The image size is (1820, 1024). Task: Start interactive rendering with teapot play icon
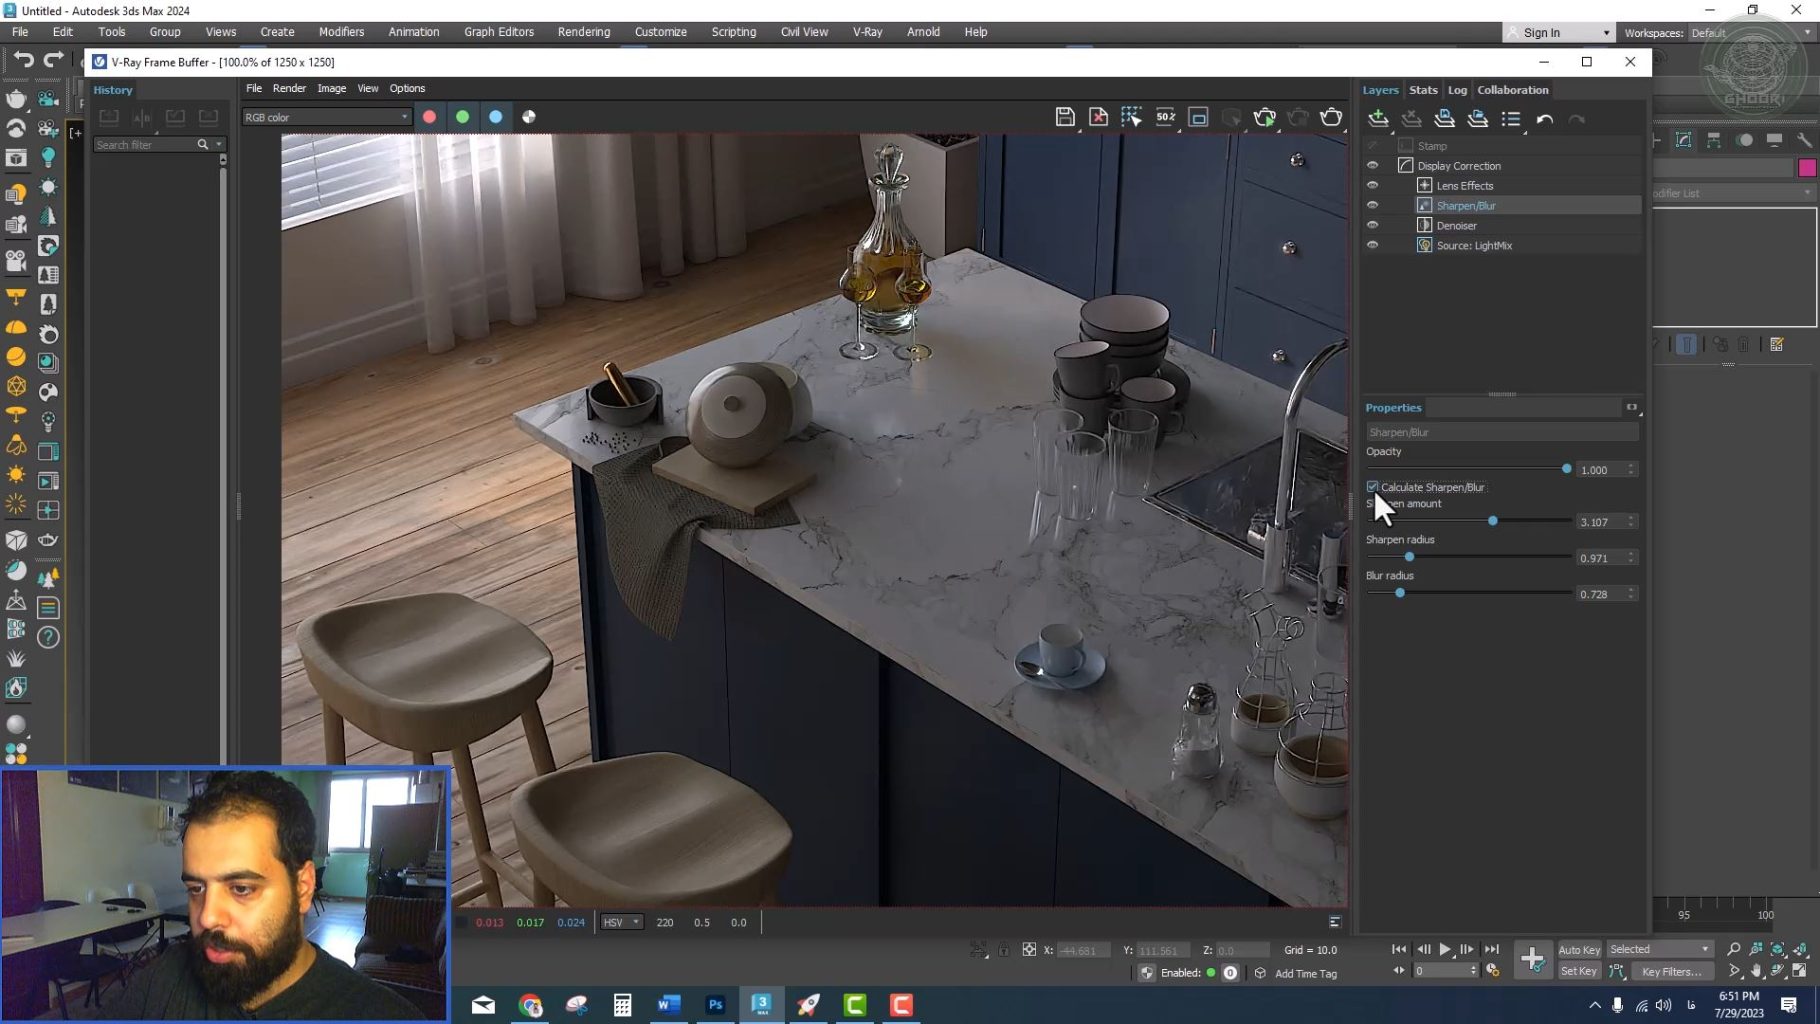tap(1265, 117)
